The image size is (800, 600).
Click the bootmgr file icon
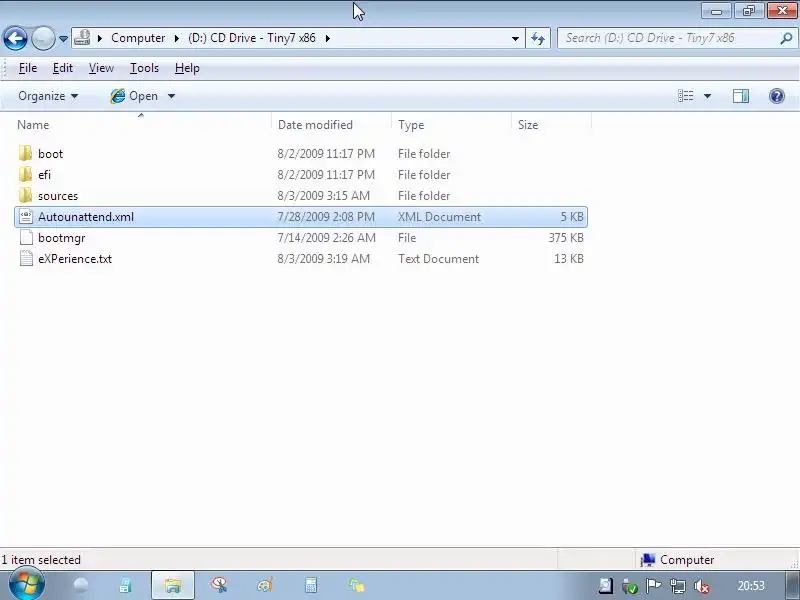click(26, 238)
